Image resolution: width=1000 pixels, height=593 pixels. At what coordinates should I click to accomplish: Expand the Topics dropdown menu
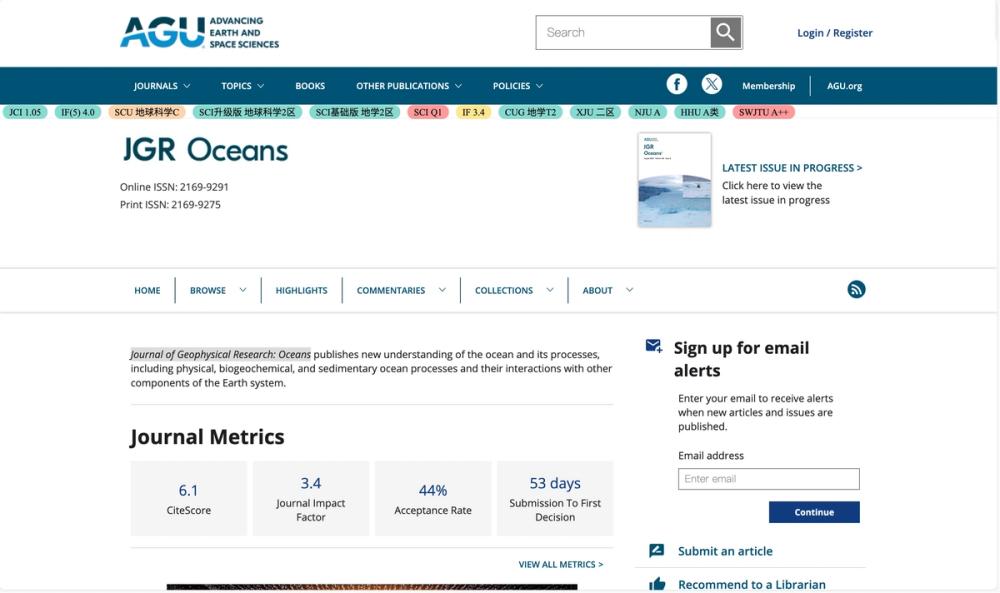pyautogui.click(x=242, y=85)
